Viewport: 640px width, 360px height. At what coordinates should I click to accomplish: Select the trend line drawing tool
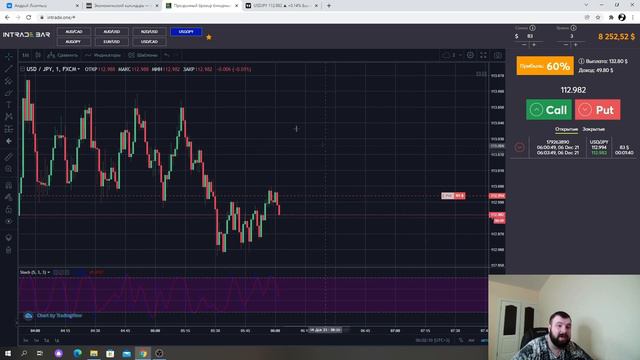9,69
